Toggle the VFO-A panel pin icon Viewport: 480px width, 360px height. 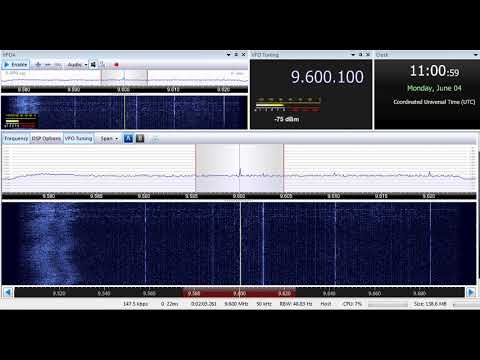tap(236, 54)
